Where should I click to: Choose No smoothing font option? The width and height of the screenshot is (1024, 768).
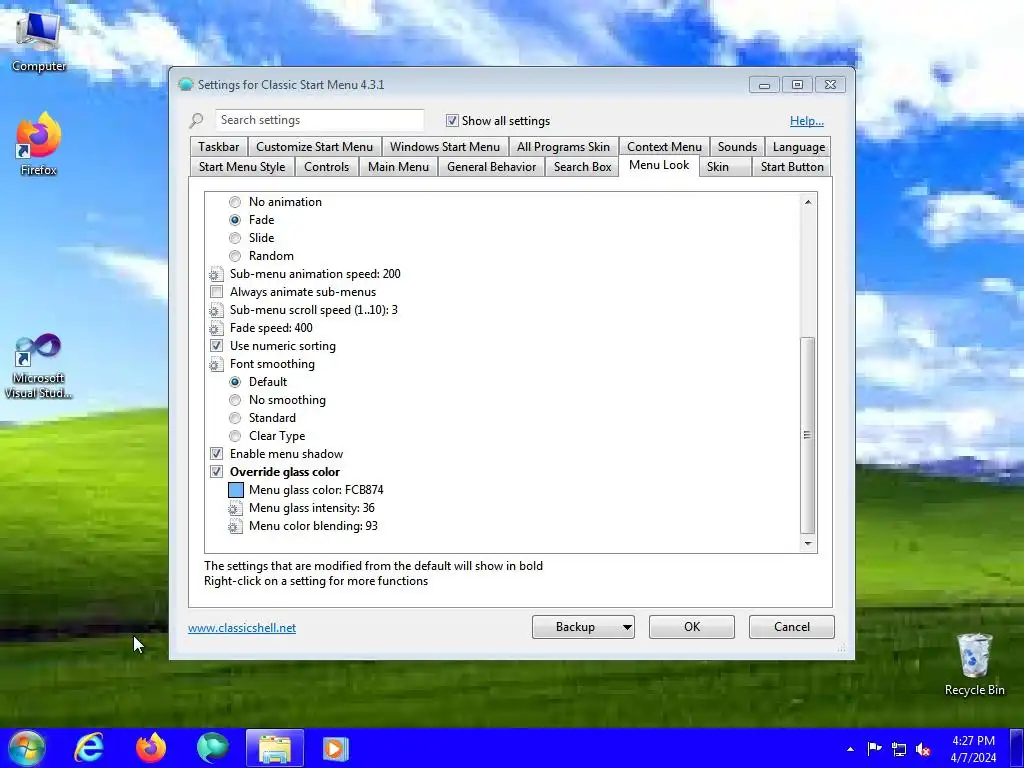(x=235, y=400)
